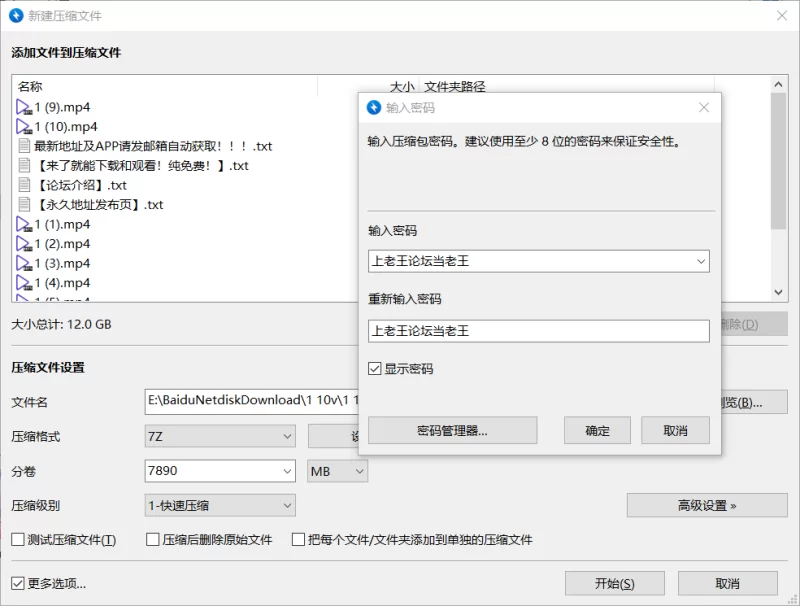Click the 大小总计: 12.0 GB text
800x606 pixels.
pyautogui.click(x=61, y=324)
